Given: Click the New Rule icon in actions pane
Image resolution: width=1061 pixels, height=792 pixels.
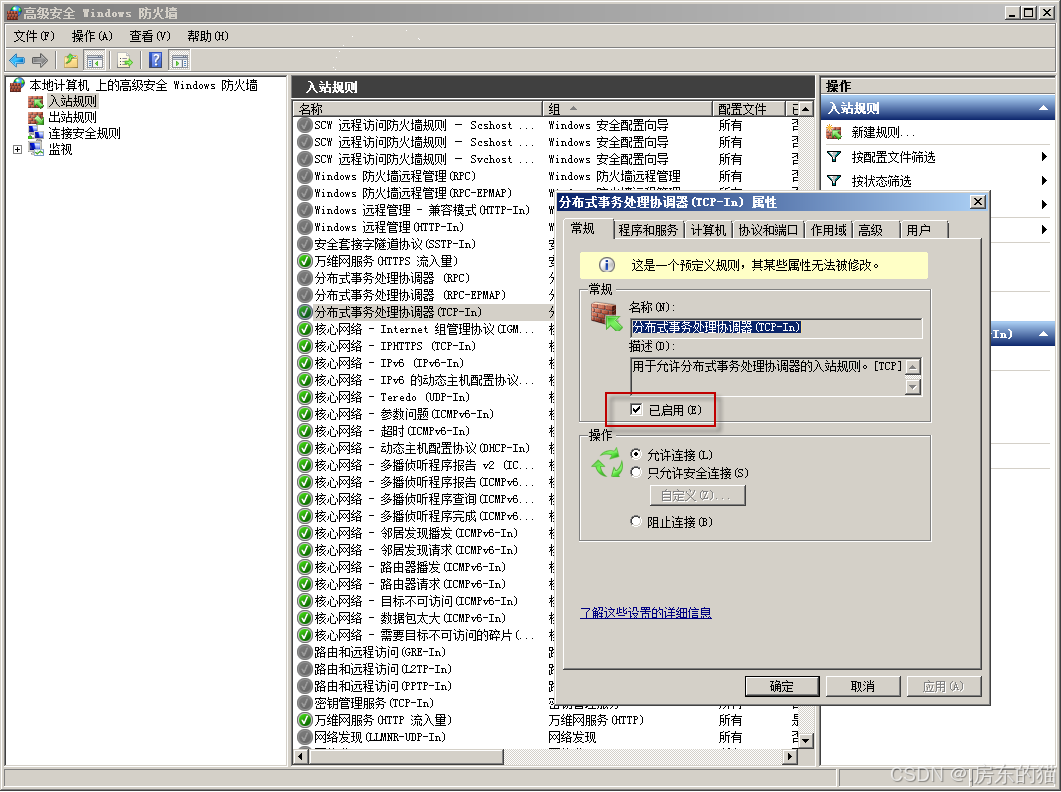Looking at the screenshot, I should point(834,132).
